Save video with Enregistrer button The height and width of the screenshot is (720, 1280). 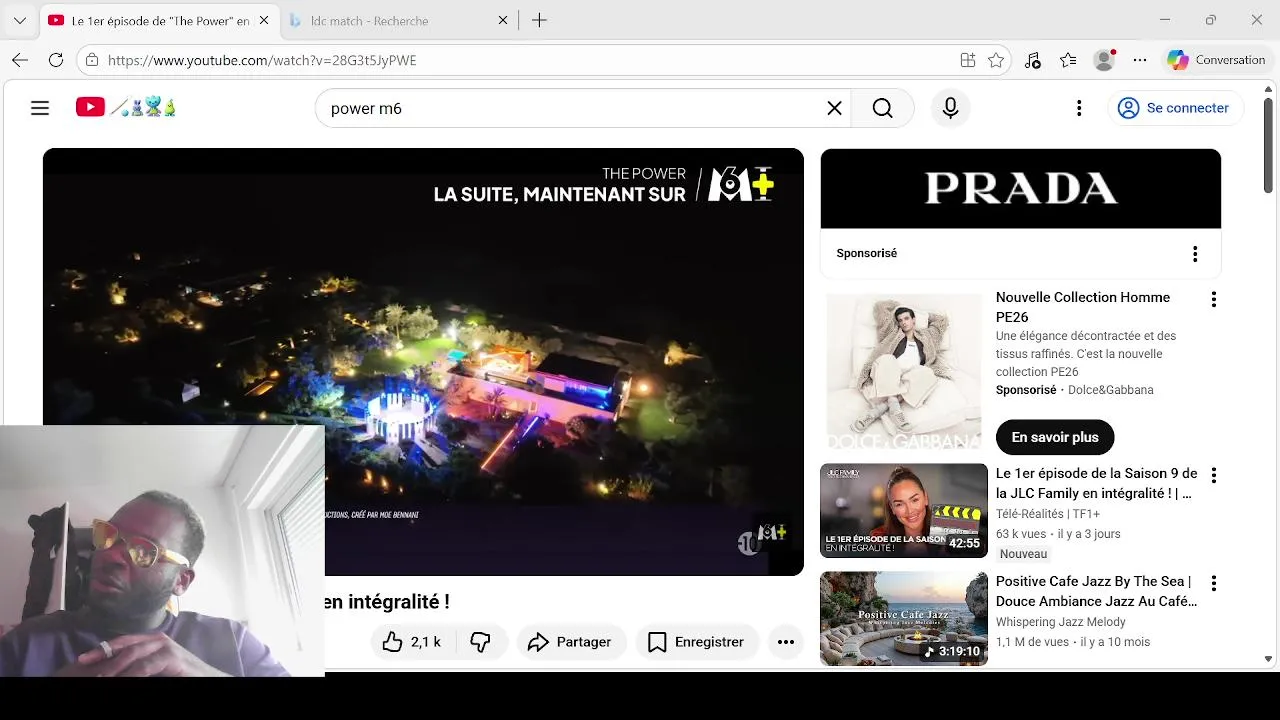(697, 642)
